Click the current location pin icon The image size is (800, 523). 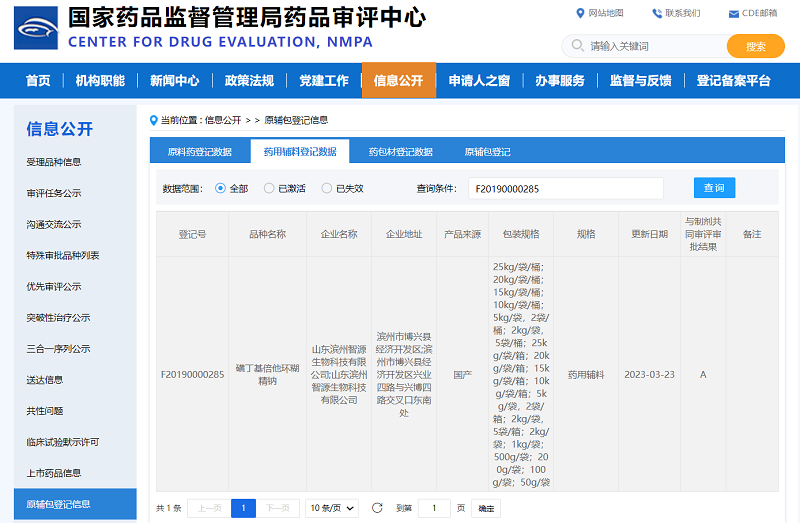153,120
